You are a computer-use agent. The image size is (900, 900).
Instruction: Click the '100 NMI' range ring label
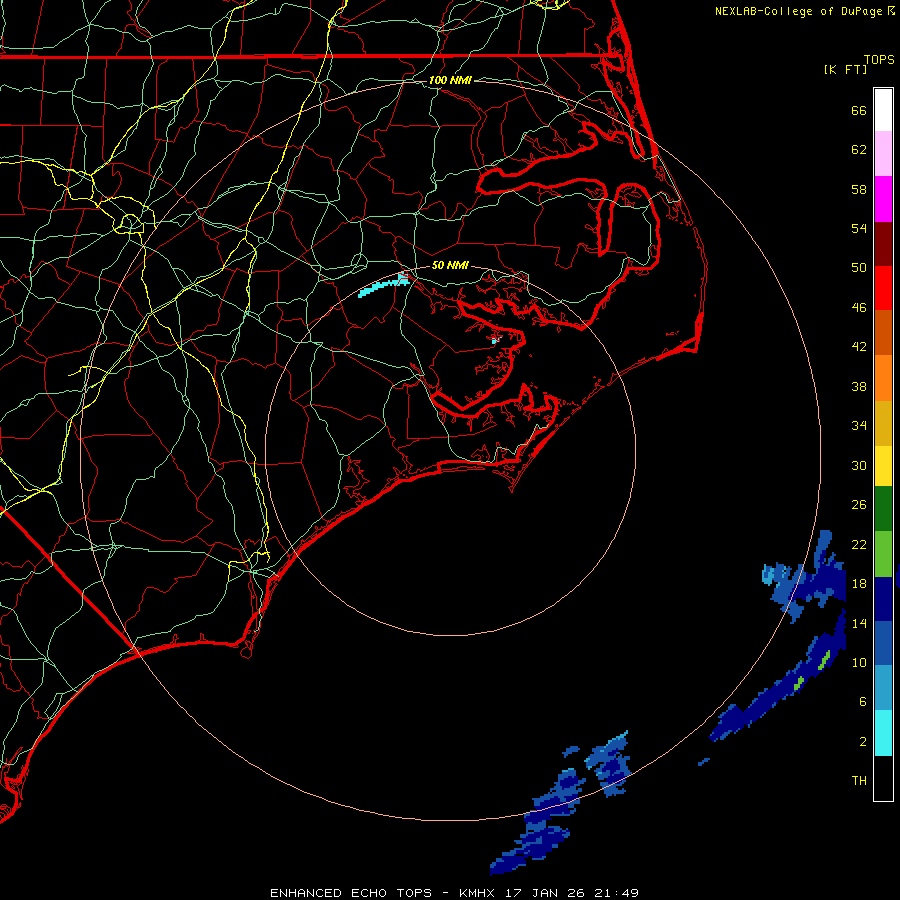[450, 80]
